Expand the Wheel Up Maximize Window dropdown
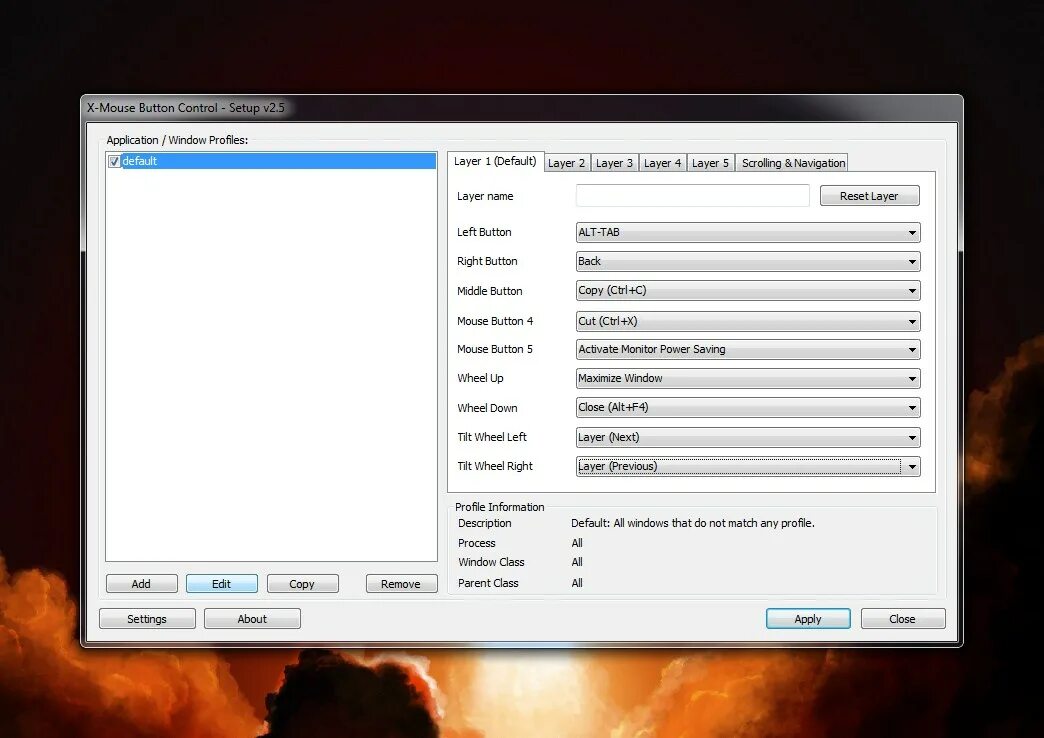1044x738 pixels. [x=748, y=378]
